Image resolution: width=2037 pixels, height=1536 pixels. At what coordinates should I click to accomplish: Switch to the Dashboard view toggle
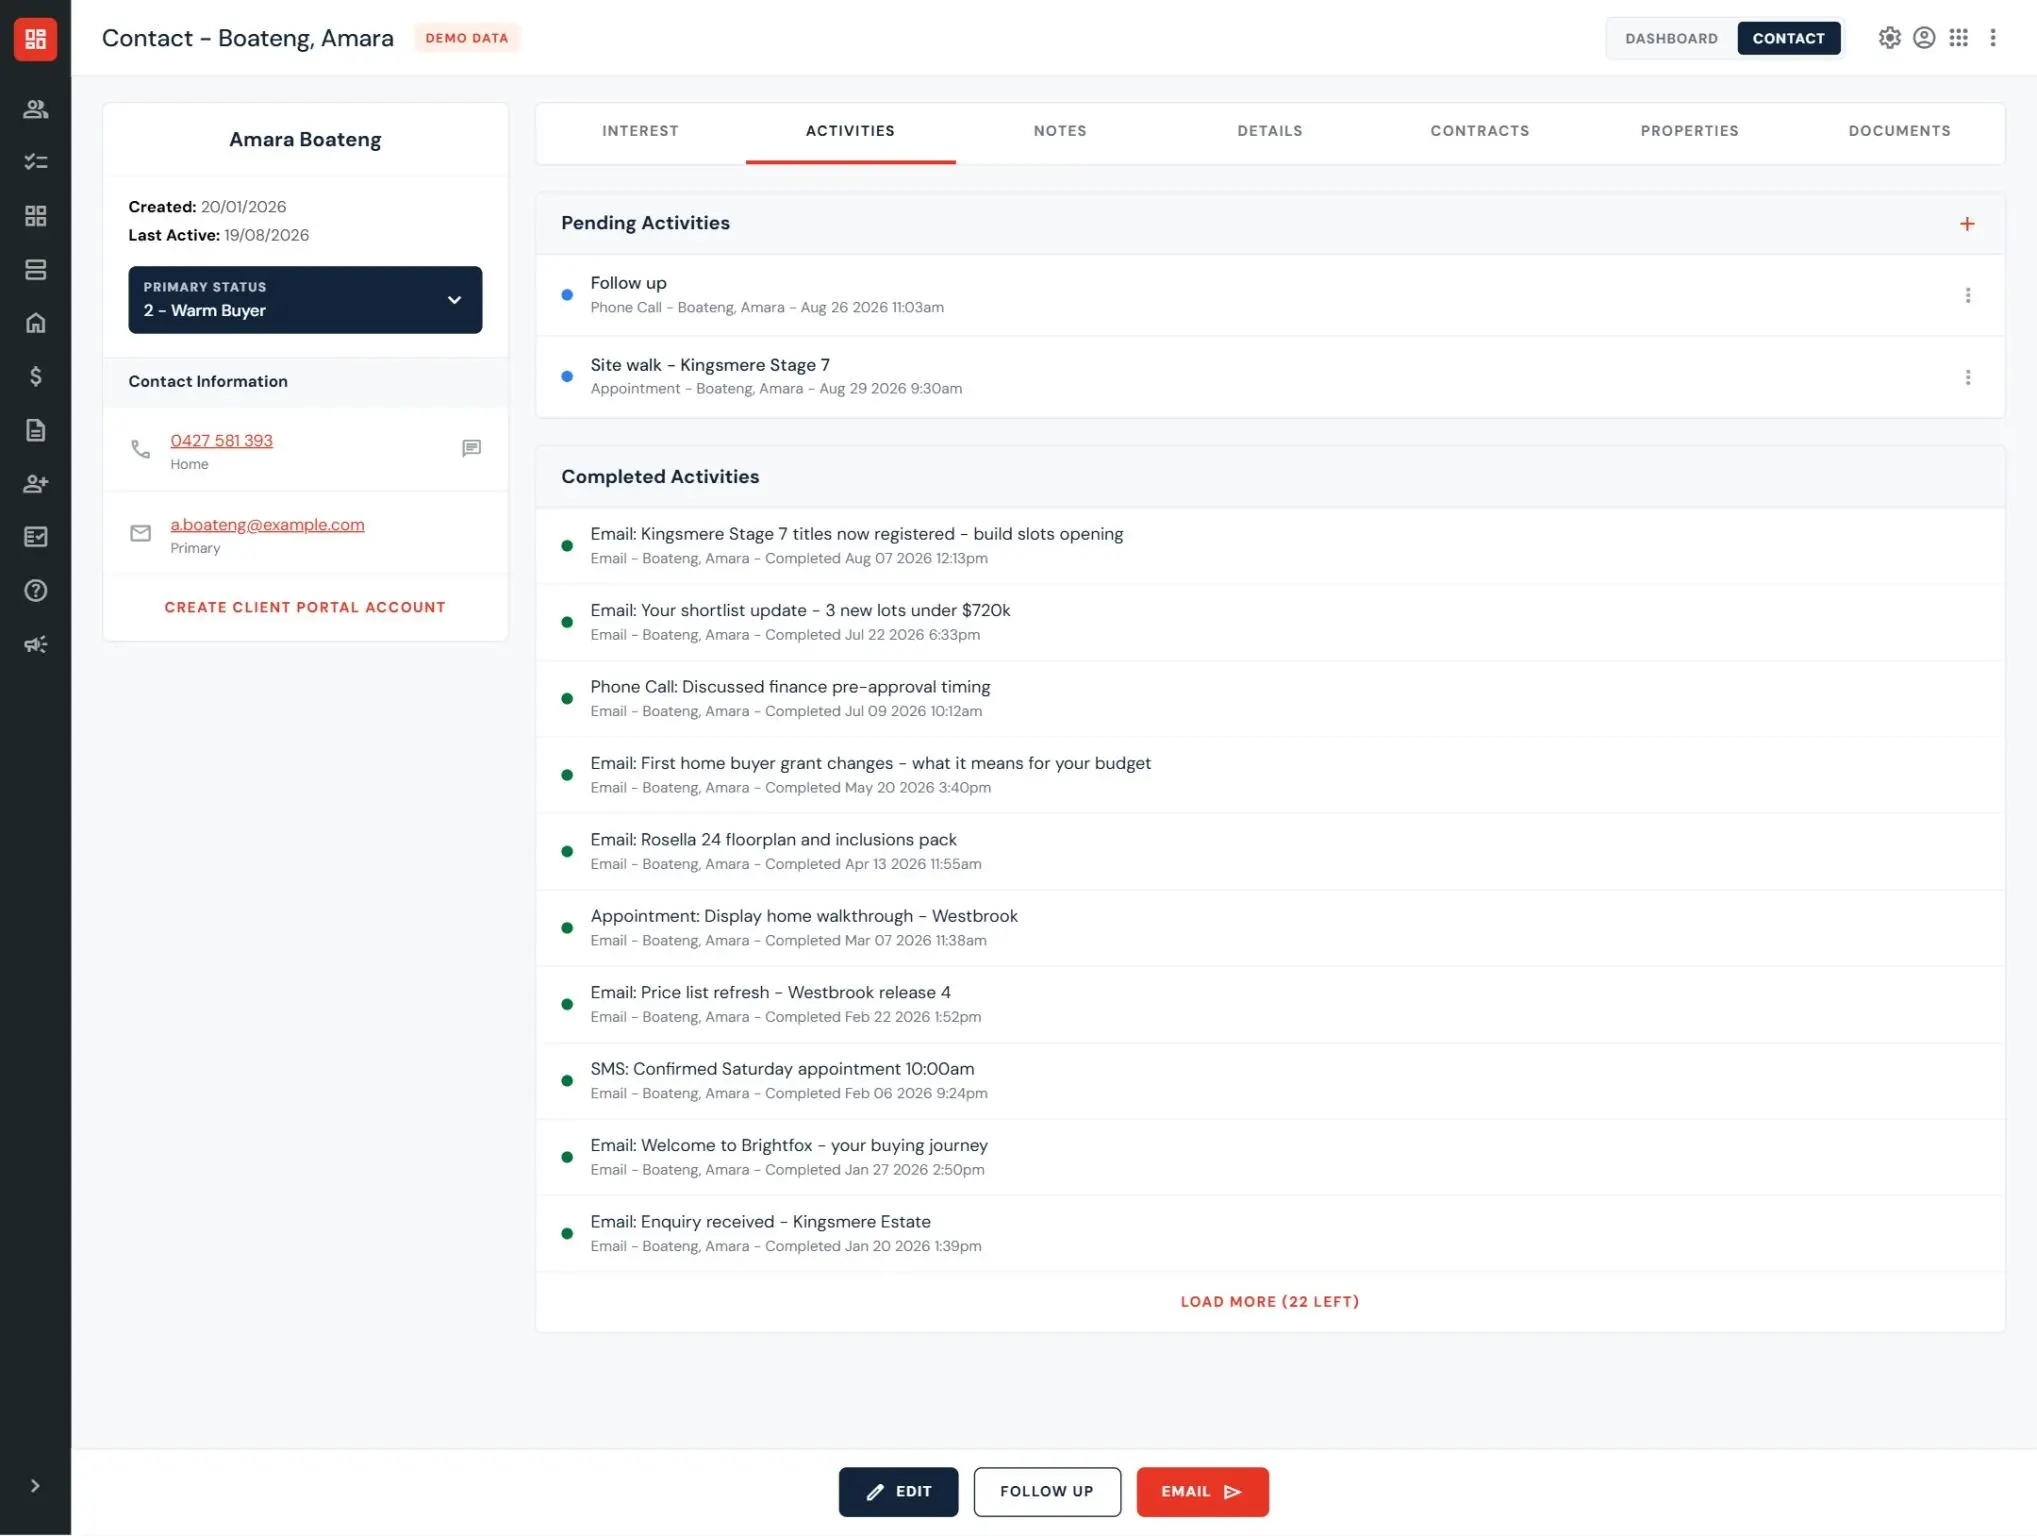1671,38
